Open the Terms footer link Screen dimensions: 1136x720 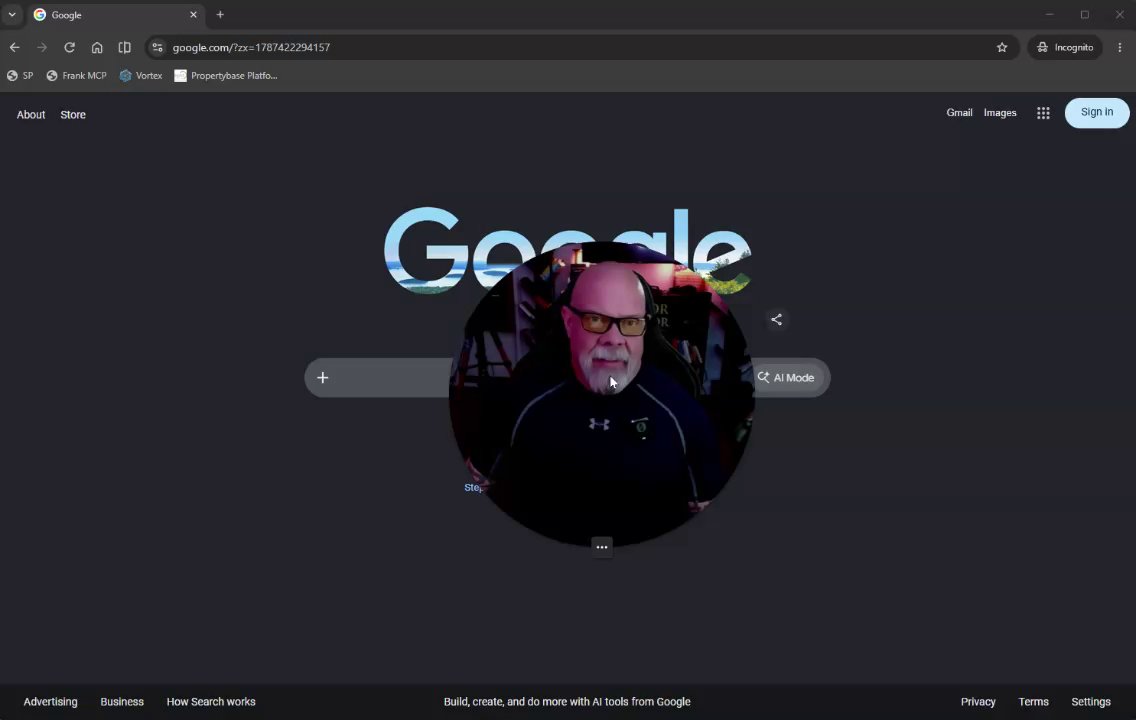point(1033,701)
